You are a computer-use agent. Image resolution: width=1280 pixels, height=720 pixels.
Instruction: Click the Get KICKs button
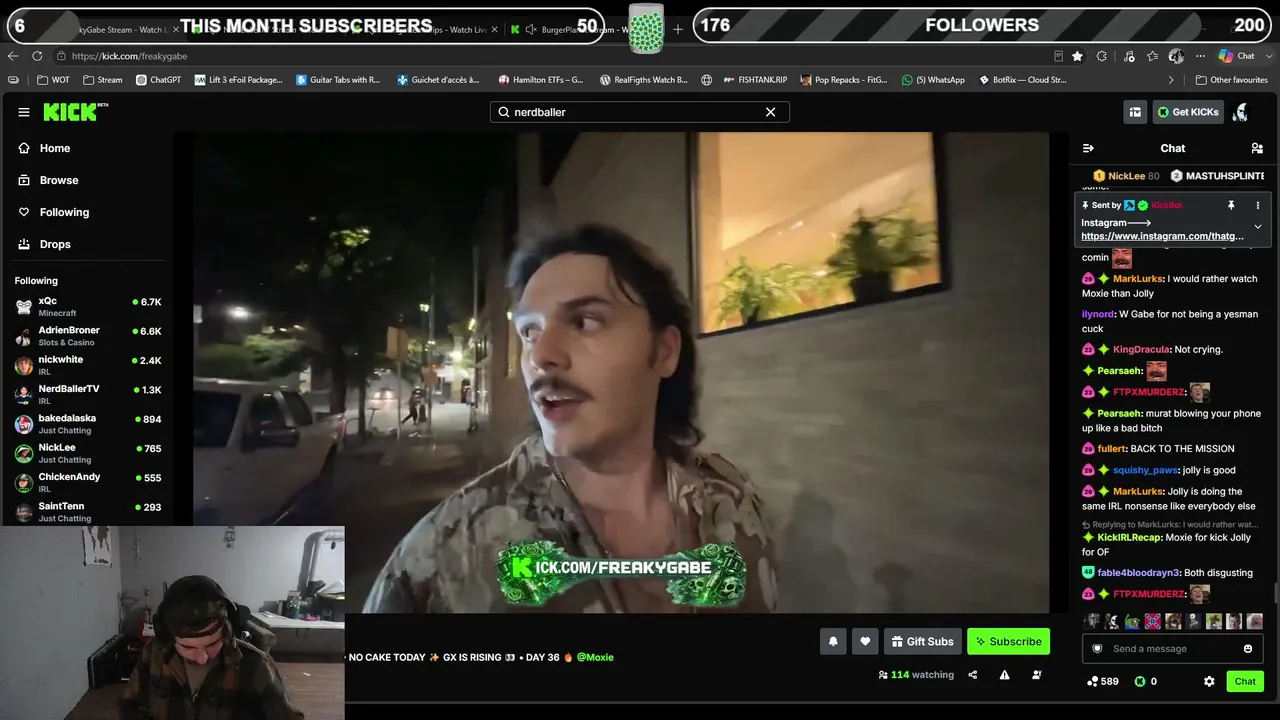[1188, 112]
